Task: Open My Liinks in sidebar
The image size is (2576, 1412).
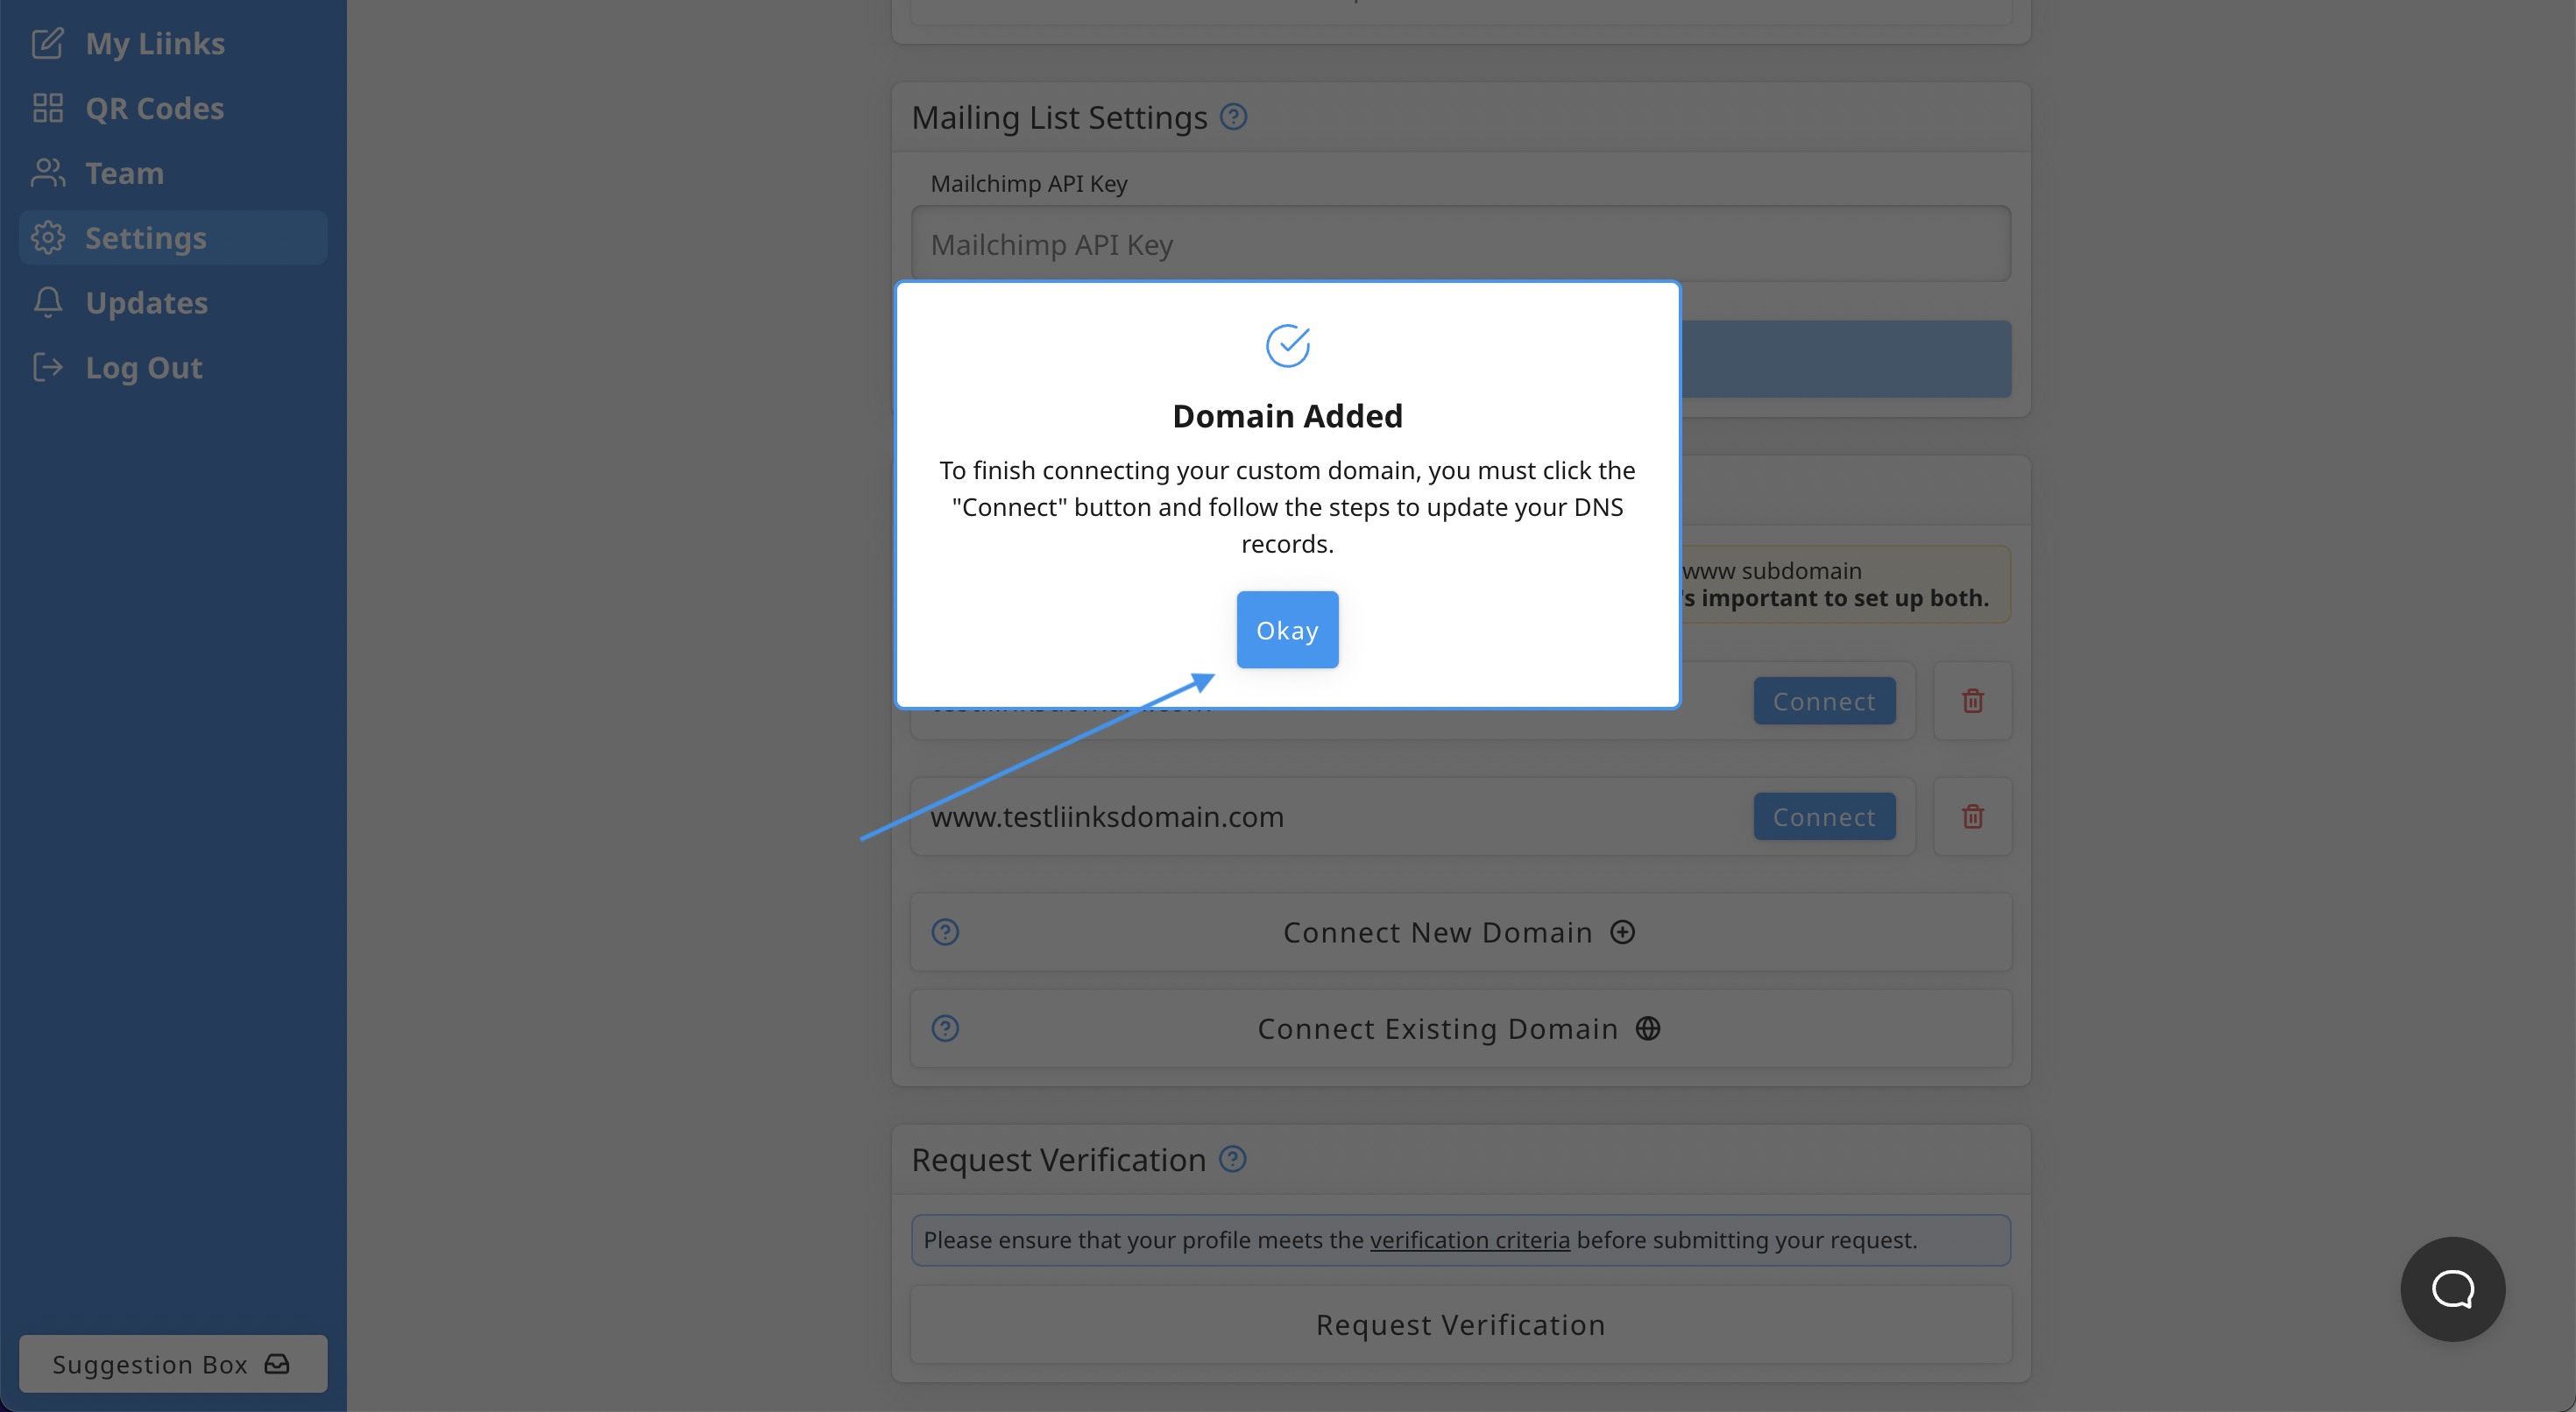Action: pos(154,43)
